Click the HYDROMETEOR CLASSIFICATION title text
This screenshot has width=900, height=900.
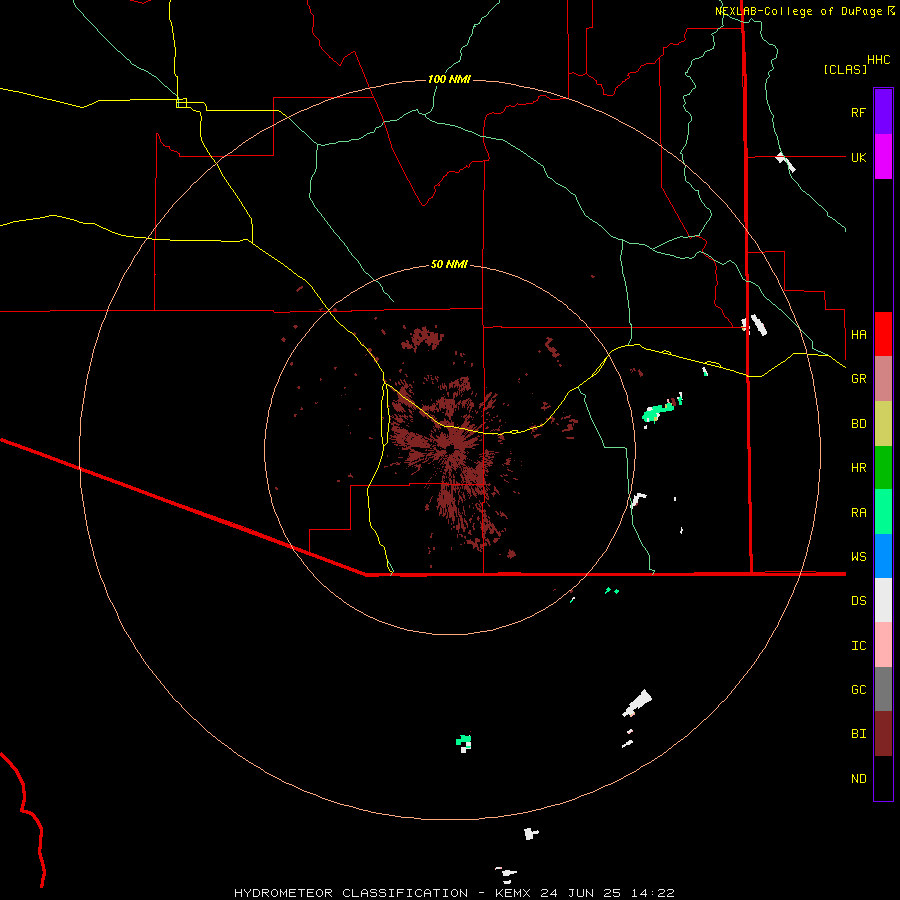[x=351, y=893]
